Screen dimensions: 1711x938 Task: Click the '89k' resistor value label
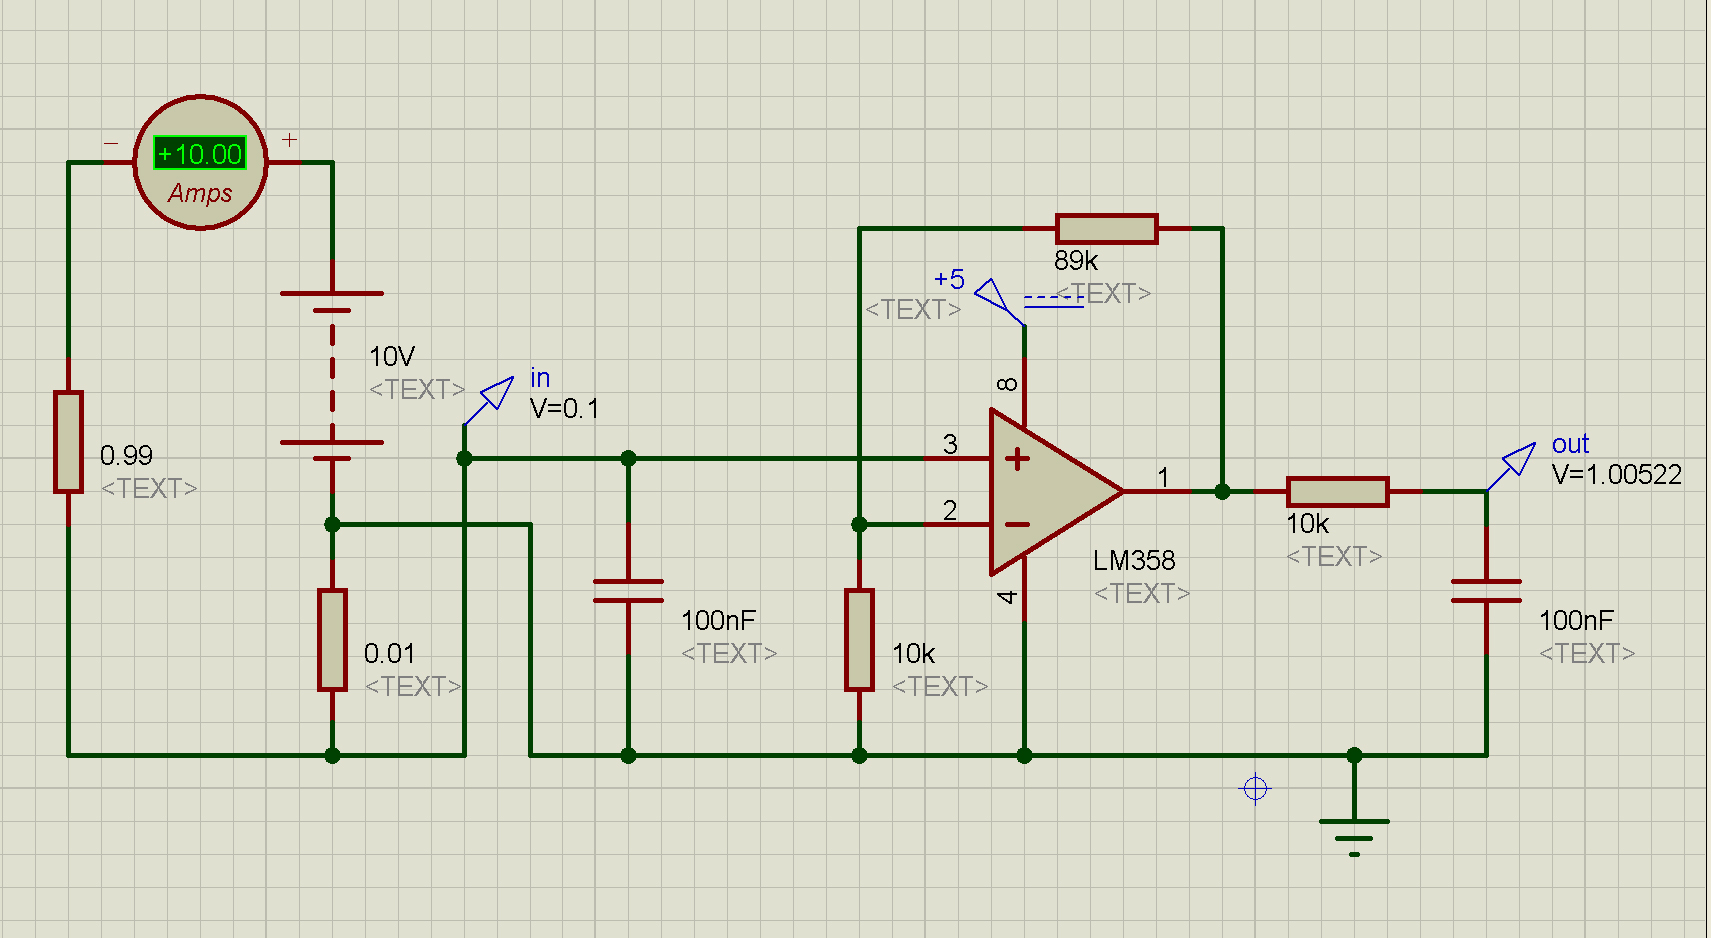(x=1076, y=261)
